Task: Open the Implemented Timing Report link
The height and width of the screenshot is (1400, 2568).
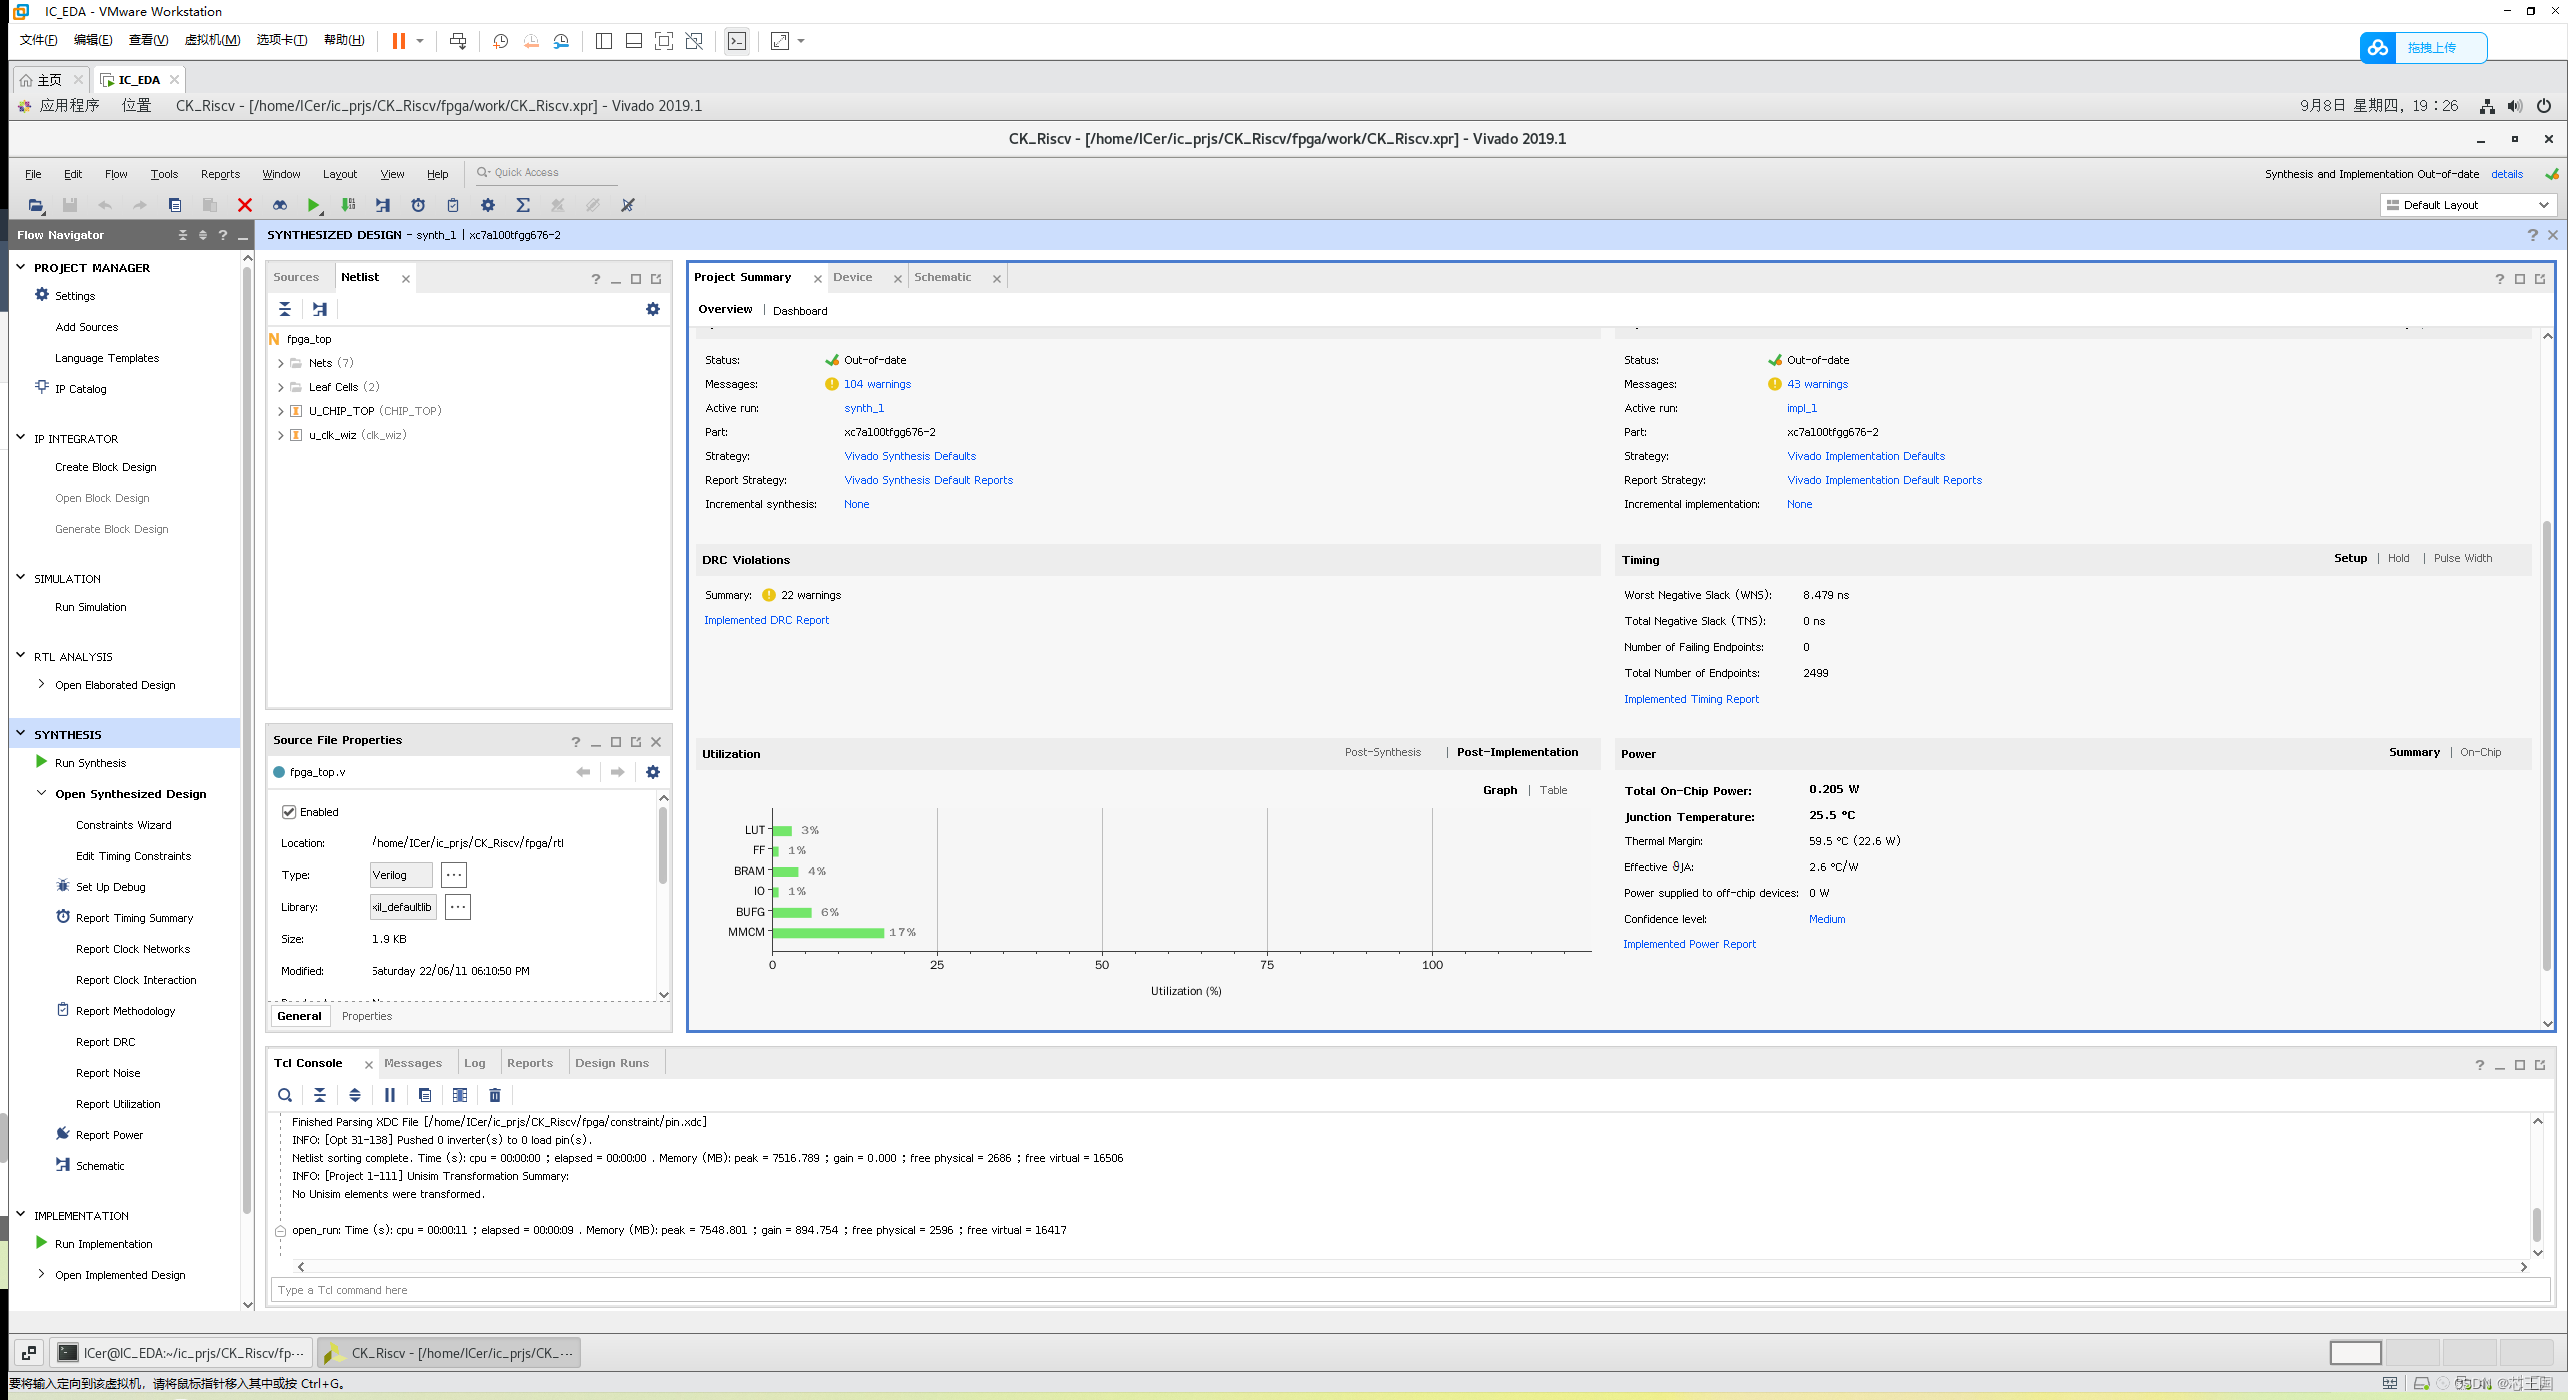Action: [x=1691, y=699]
